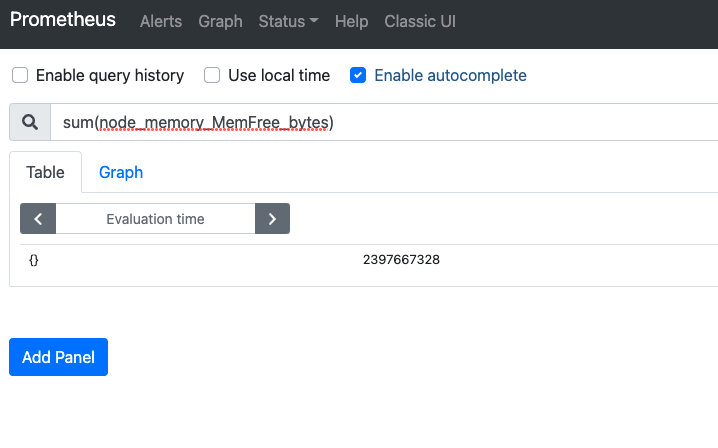Expand the Status dropdown menu
The image size is (718, 448).
pos(288,21)
